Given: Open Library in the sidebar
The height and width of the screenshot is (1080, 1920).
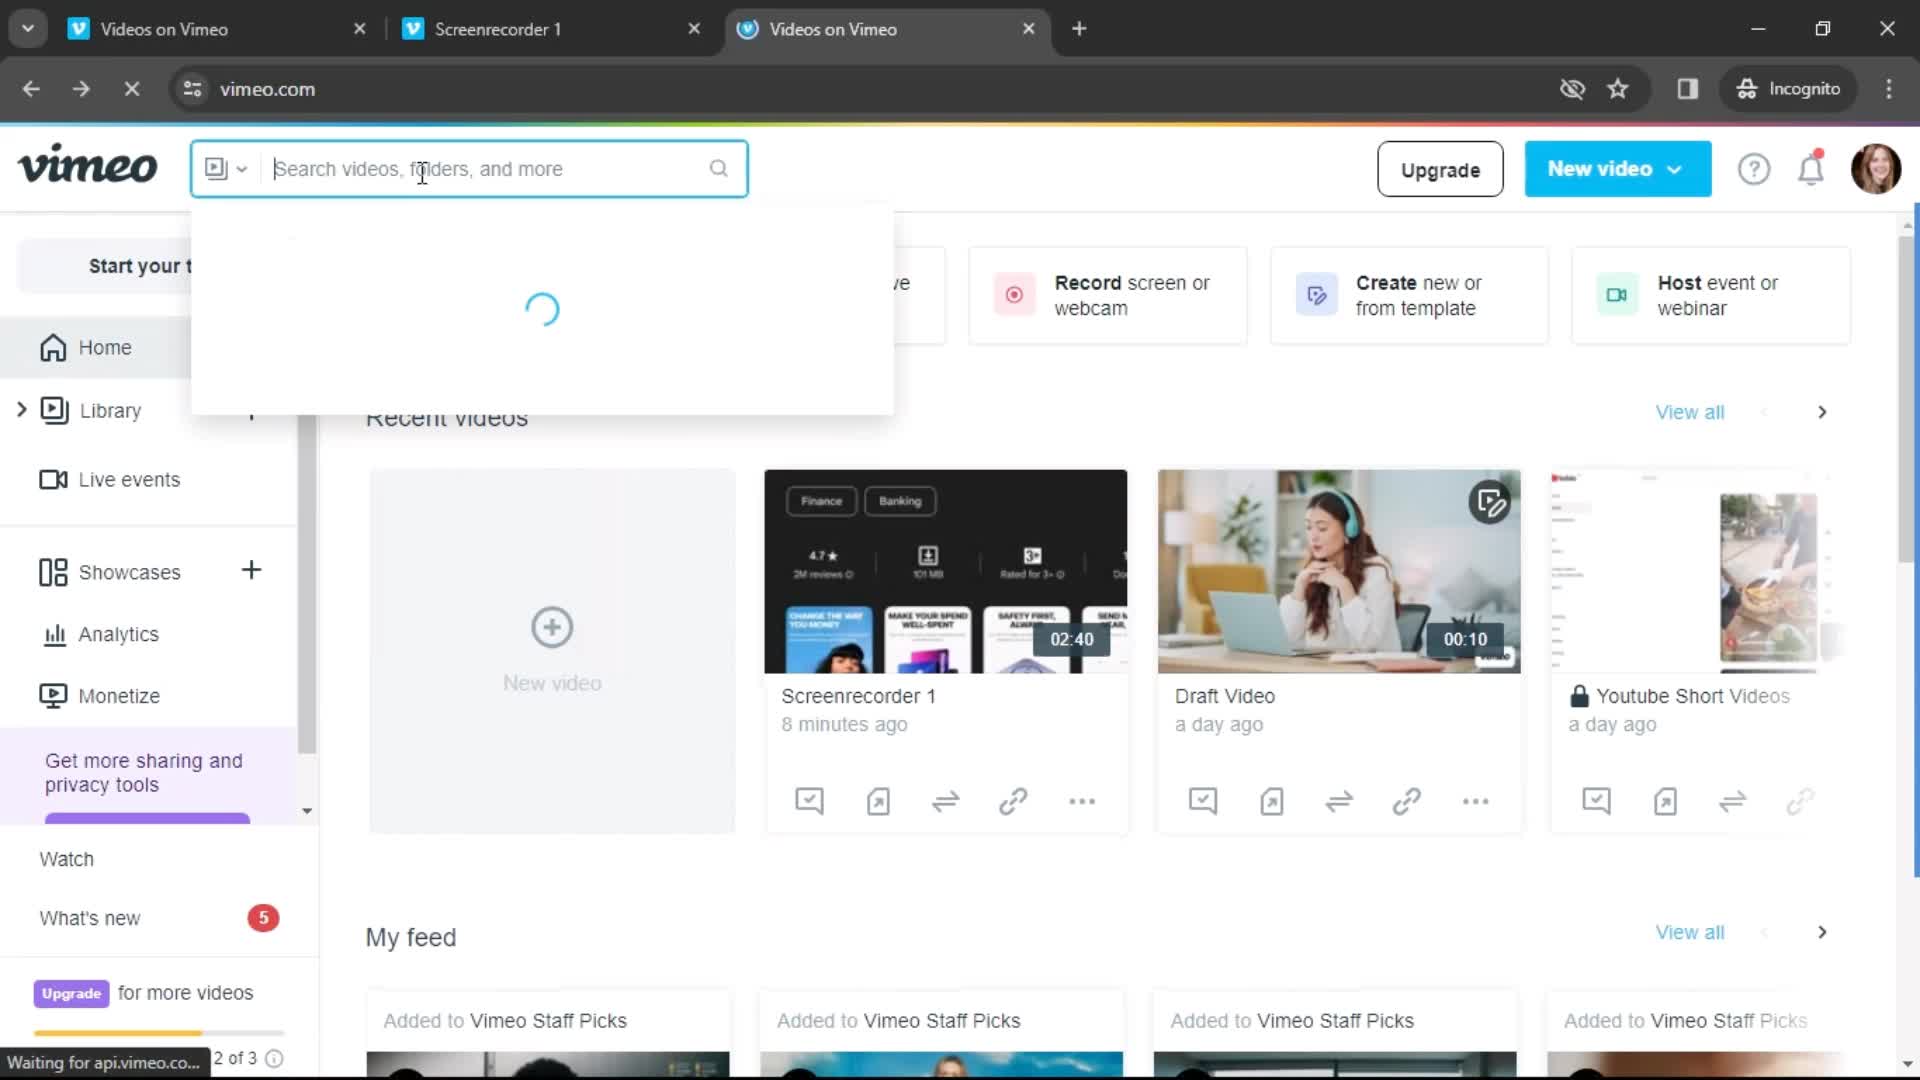Looking at the screenshot, I should (x=110, y=411).
